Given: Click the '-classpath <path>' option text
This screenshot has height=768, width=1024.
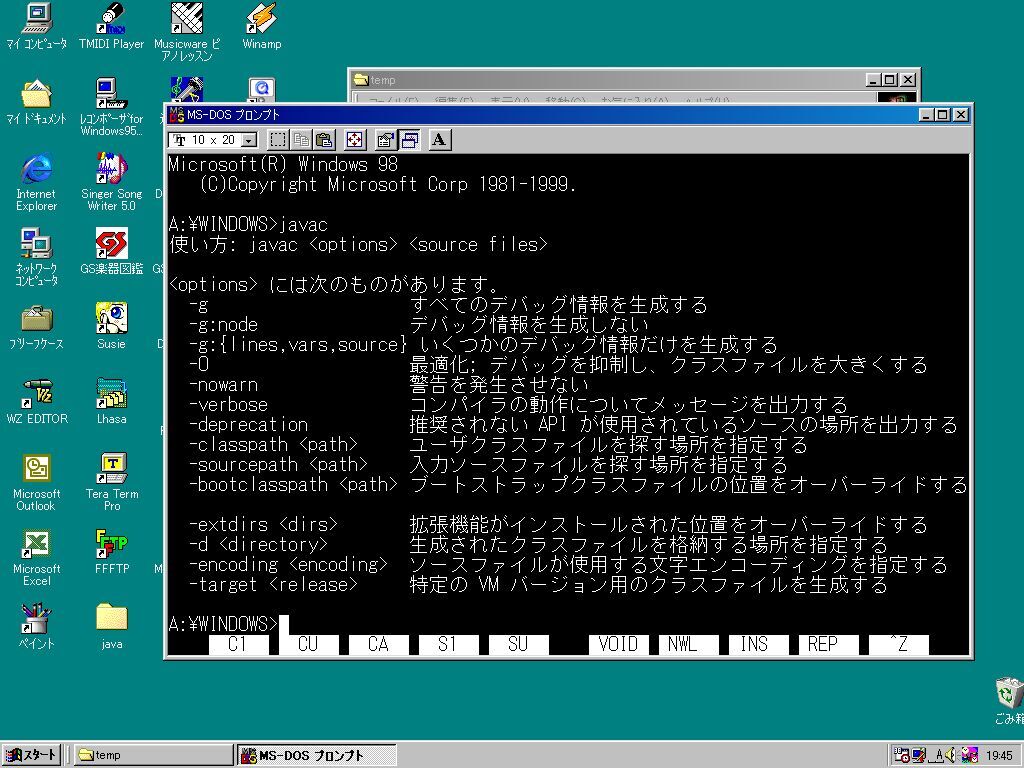Looking at the screenshot, I should click(x=274, y=445).
